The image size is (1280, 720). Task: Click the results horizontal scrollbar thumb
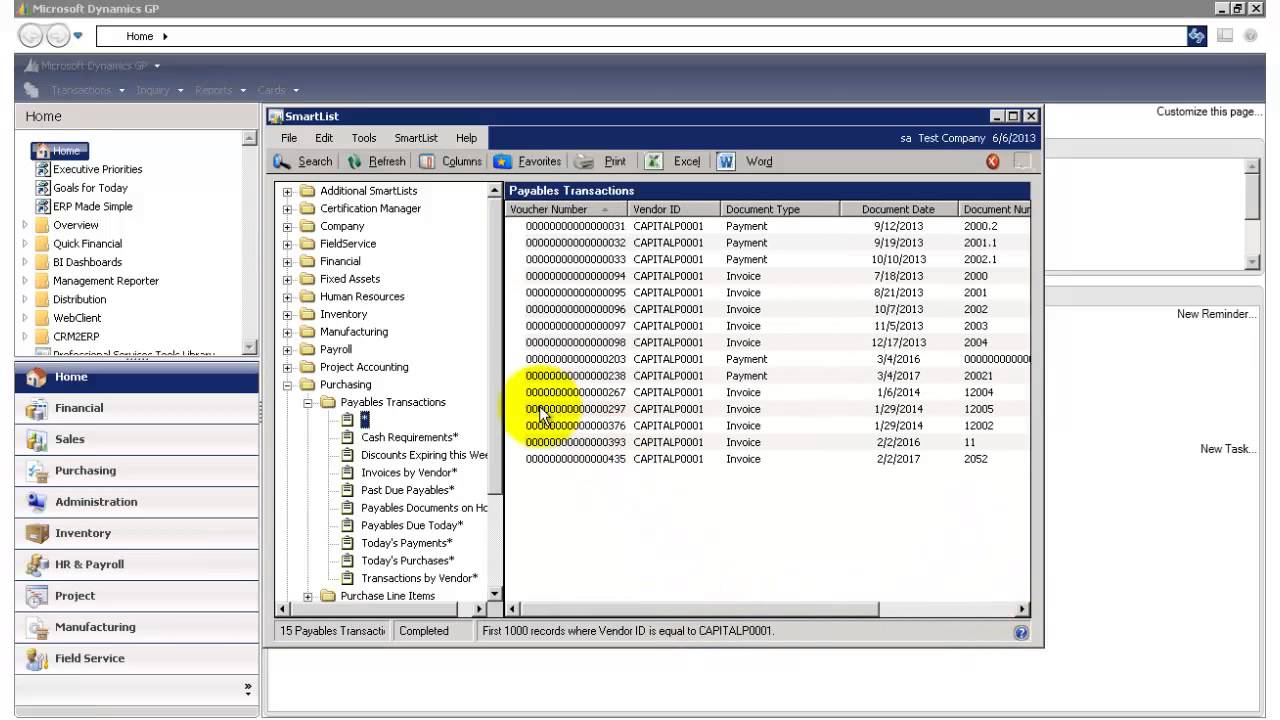pos(700,609)
